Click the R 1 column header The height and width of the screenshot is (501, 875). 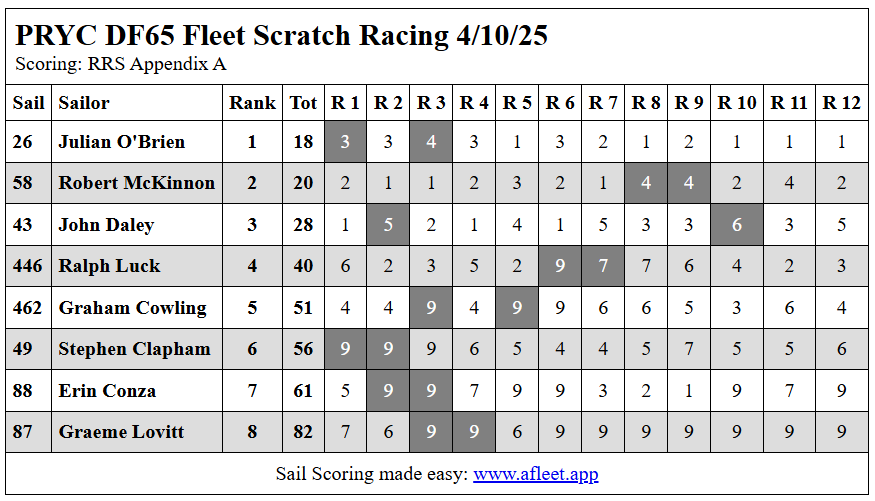click(x=345, y=103)
